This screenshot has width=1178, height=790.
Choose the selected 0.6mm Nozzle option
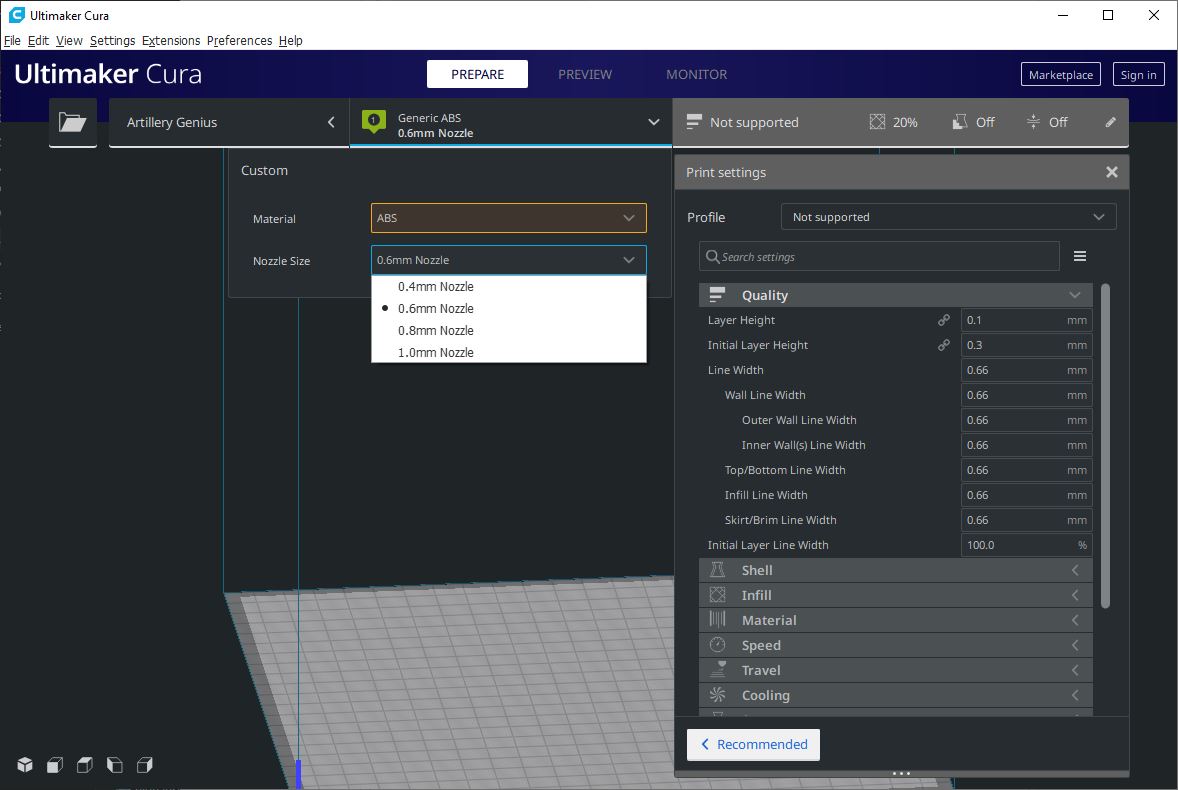[x=509, y=308]
